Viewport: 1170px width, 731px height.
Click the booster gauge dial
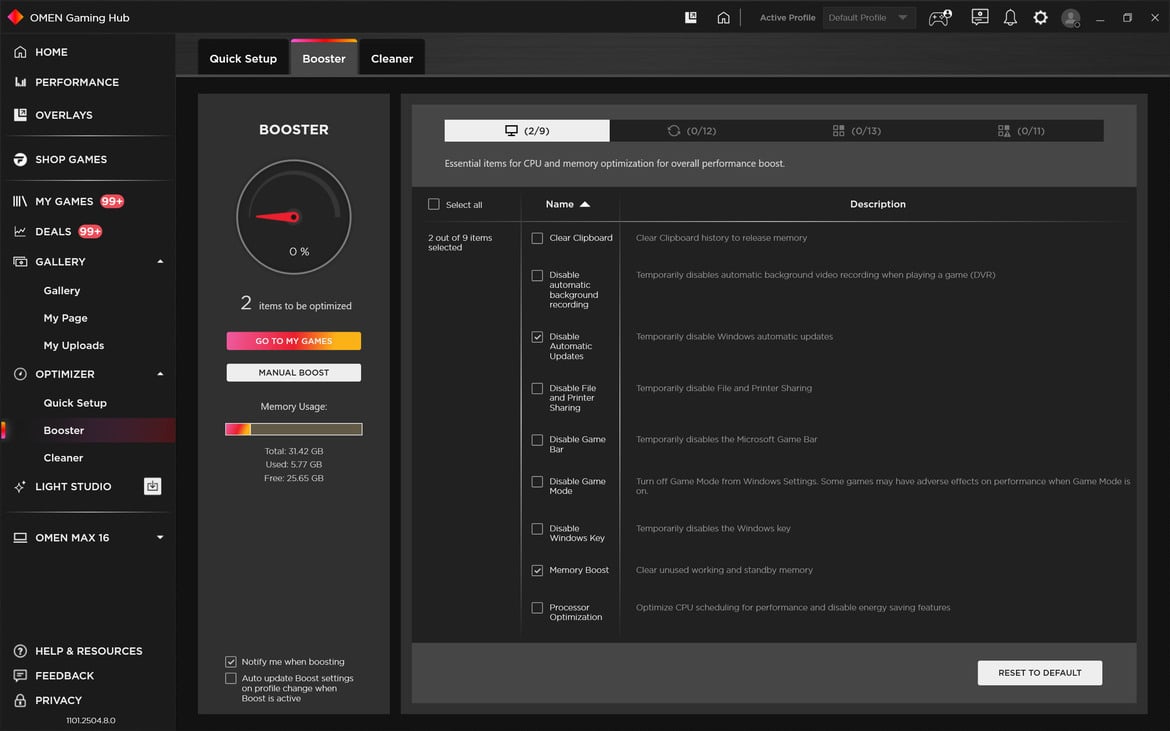(x=294, y=217)
